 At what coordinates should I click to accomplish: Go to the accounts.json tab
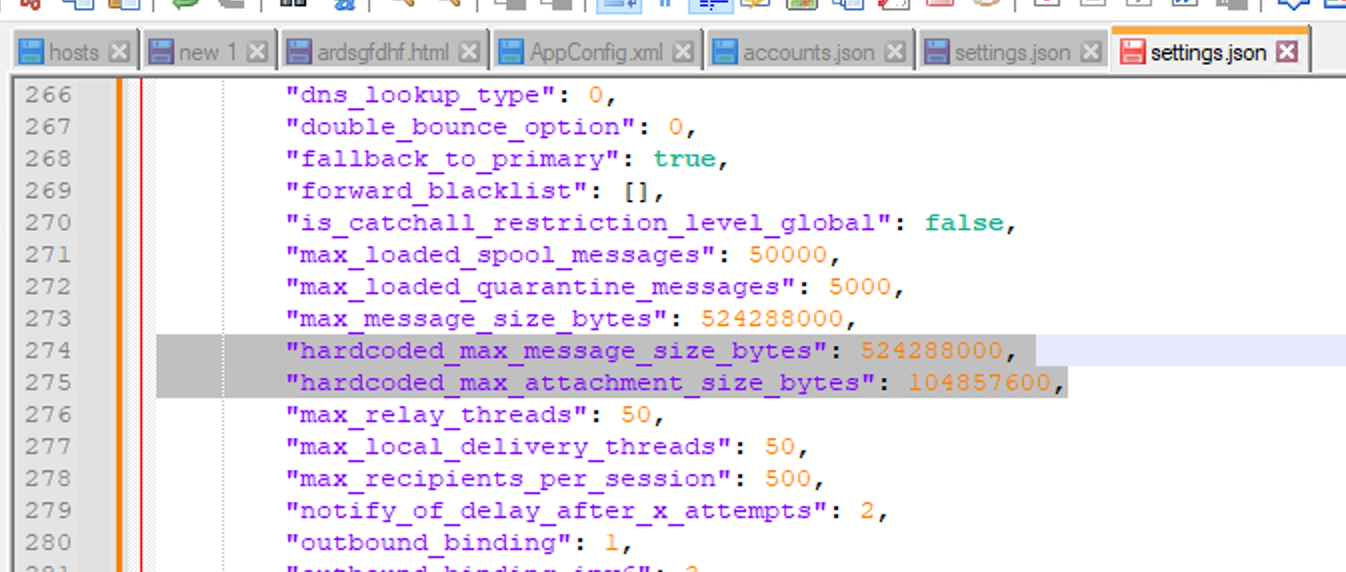tap(808, 52)
